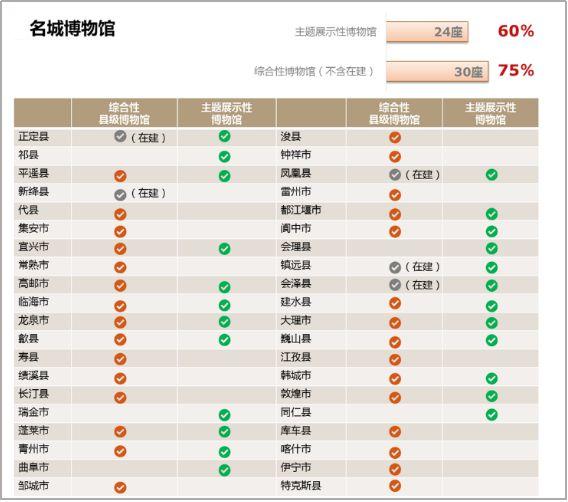The image size is (568, 502).
Task: Click the green check in 都江堰市 row
Action: 492,214
